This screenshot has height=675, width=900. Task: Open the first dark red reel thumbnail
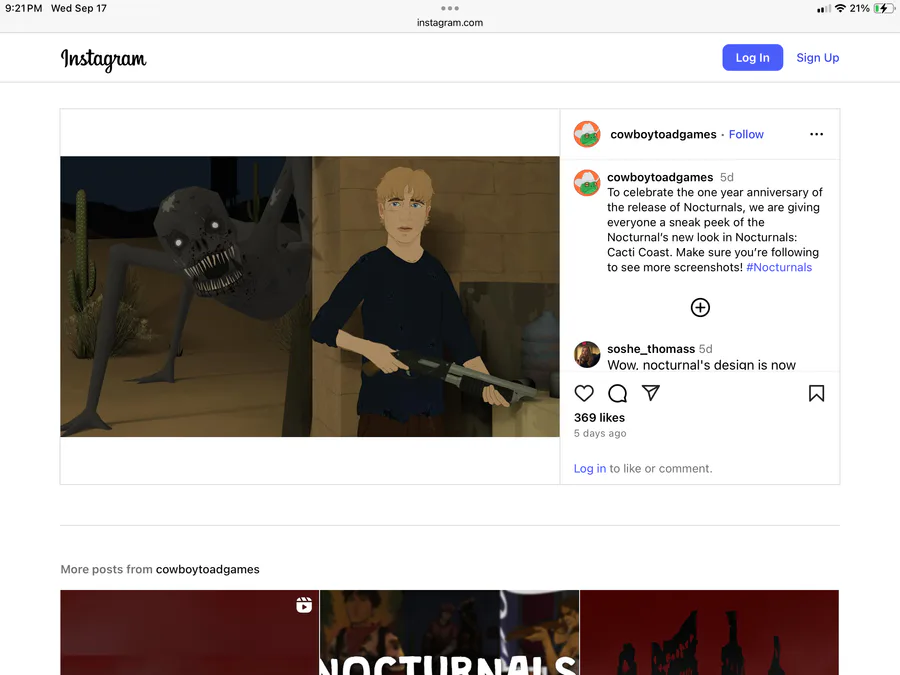189,633
